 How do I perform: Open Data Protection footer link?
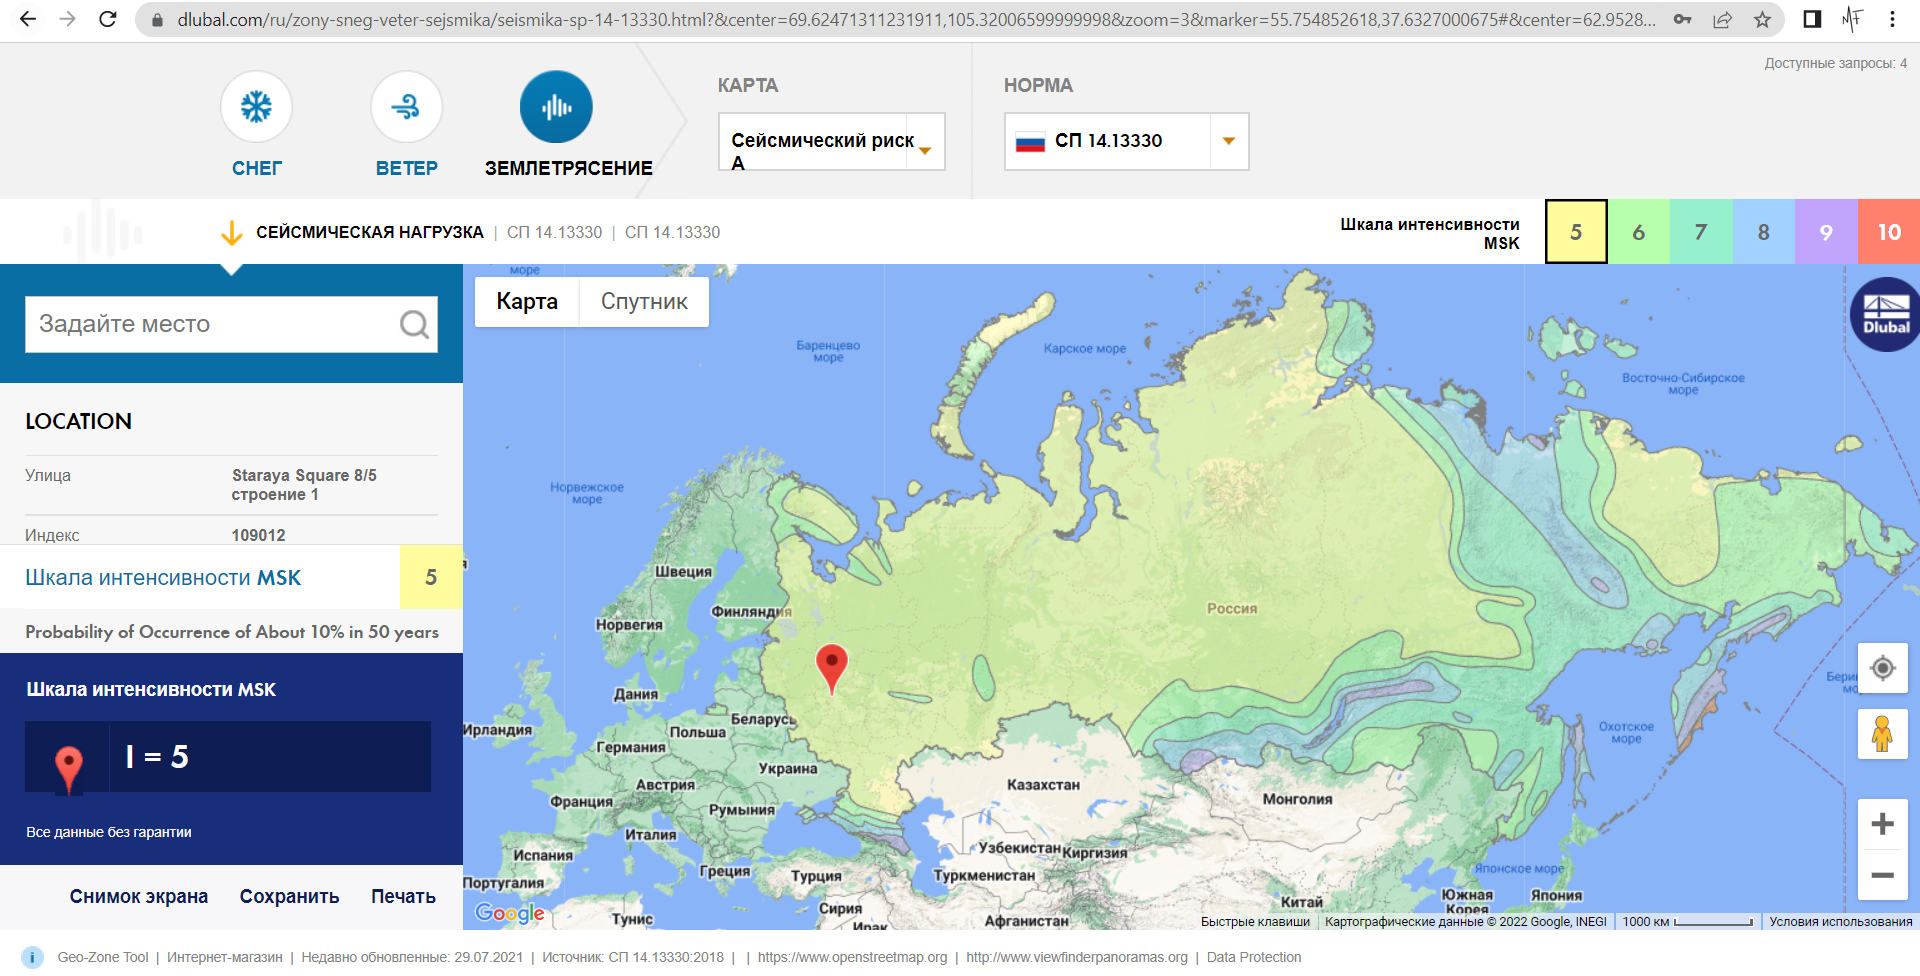pyautogui.click(x=1254, y=957)
